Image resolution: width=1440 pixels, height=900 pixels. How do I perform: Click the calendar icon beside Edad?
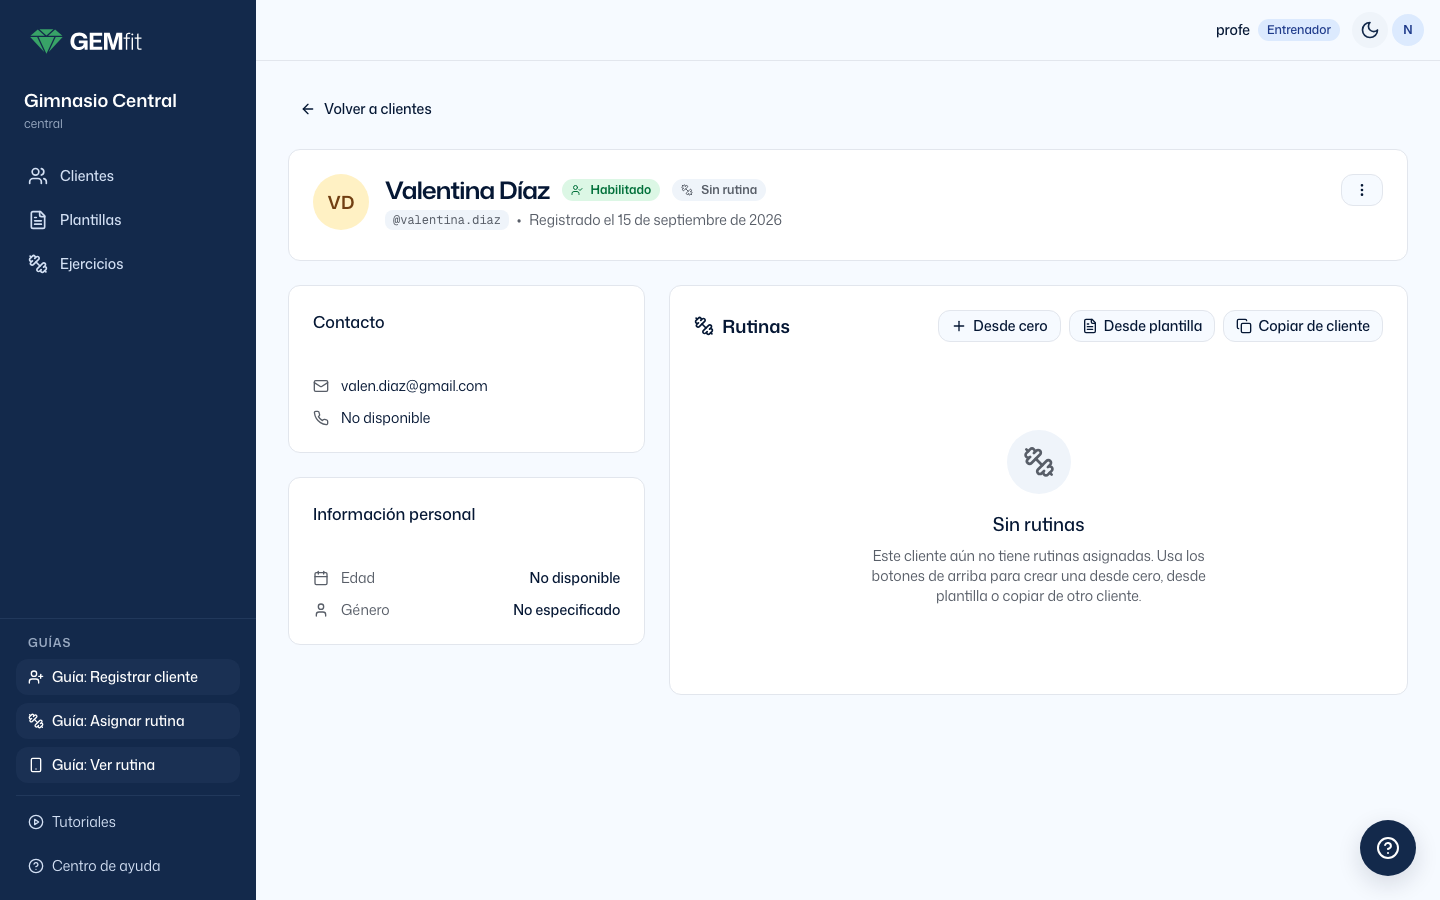click(x=321, y=578)
